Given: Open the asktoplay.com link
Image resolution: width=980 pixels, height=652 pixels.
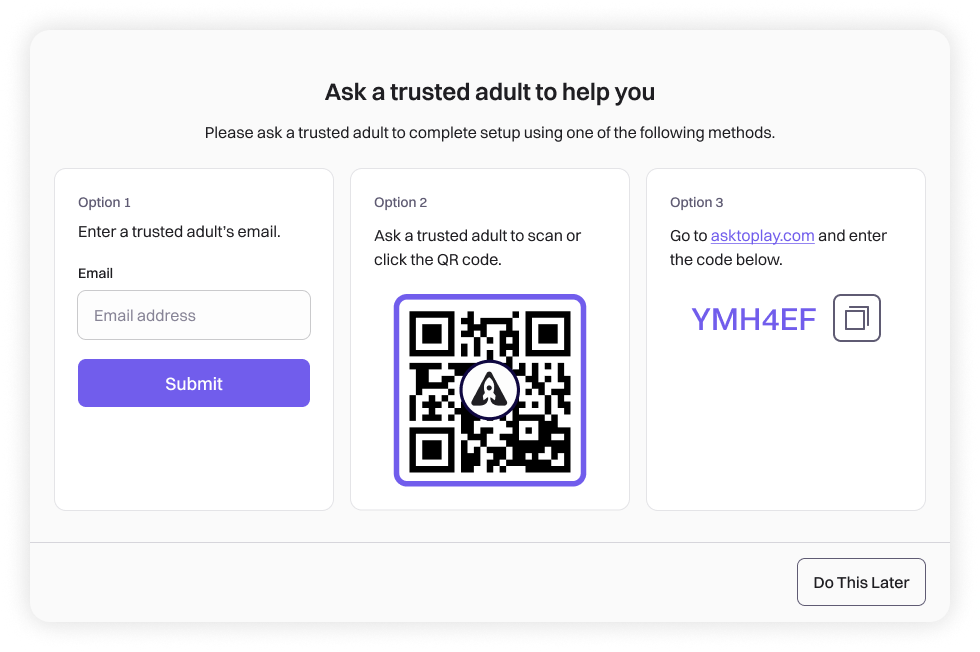Looking at the screenshot, I should (762, 236).
